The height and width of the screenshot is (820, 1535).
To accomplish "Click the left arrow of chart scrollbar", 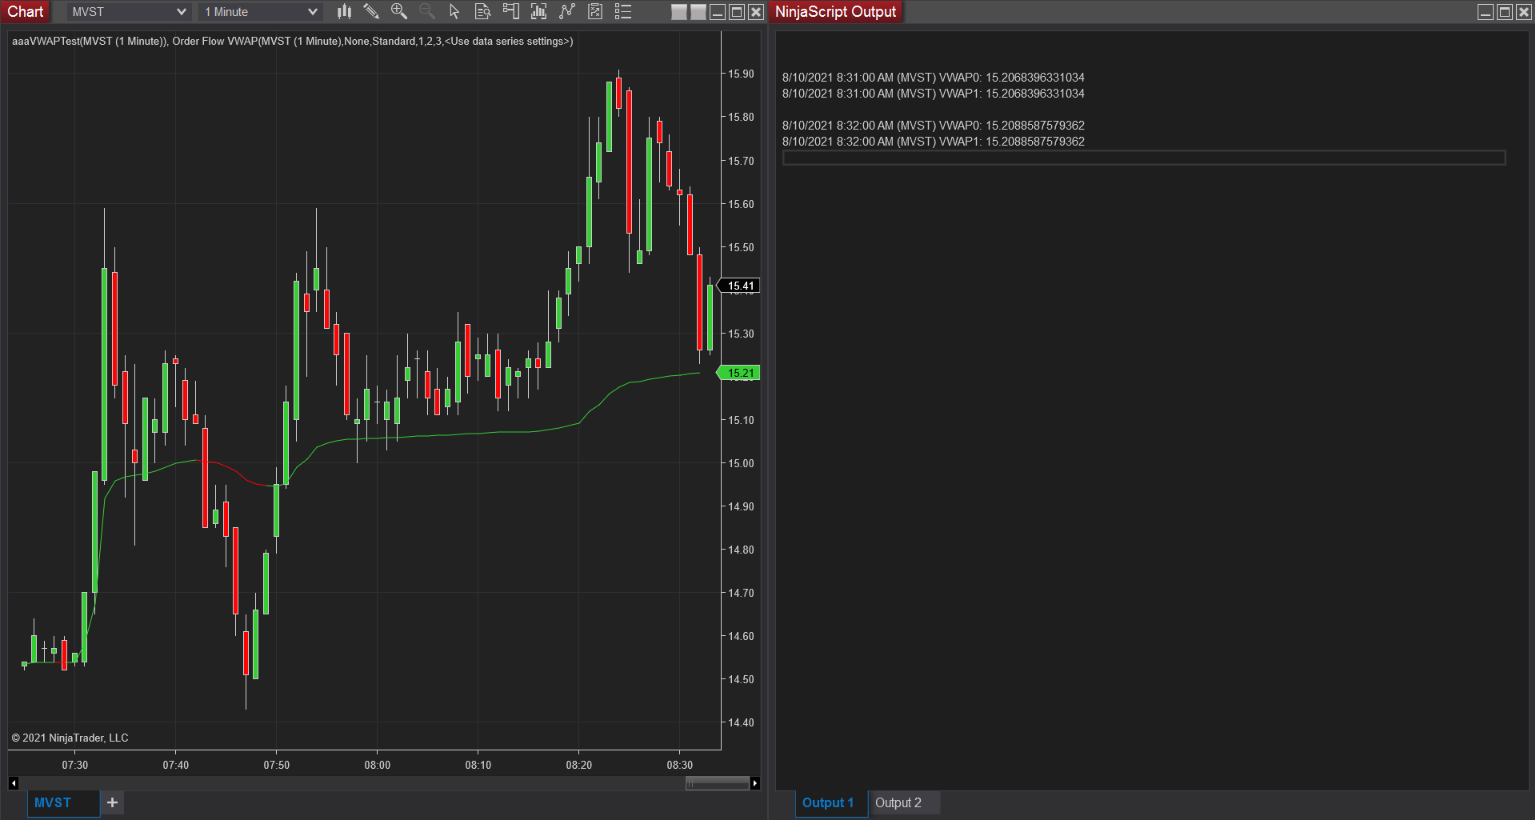I will (13, 783).
